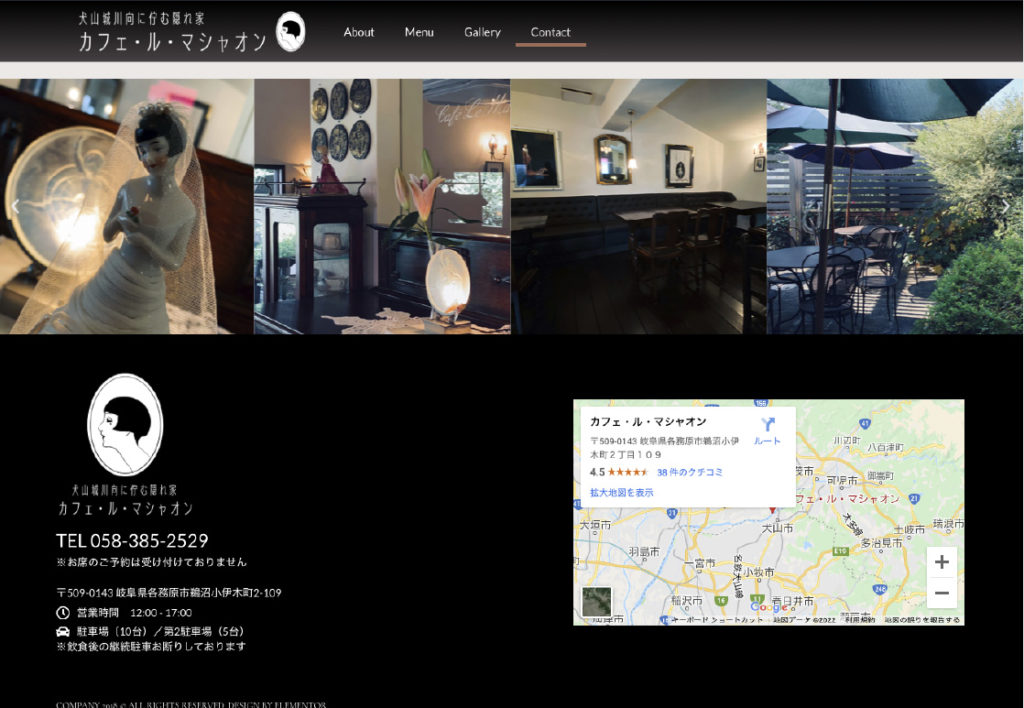Image resolution: width=1024 pixels, height=708 pixels.
Task: Switch map to satellite view thumbnail
Action: pyautogui.click(x=597, y=602)
